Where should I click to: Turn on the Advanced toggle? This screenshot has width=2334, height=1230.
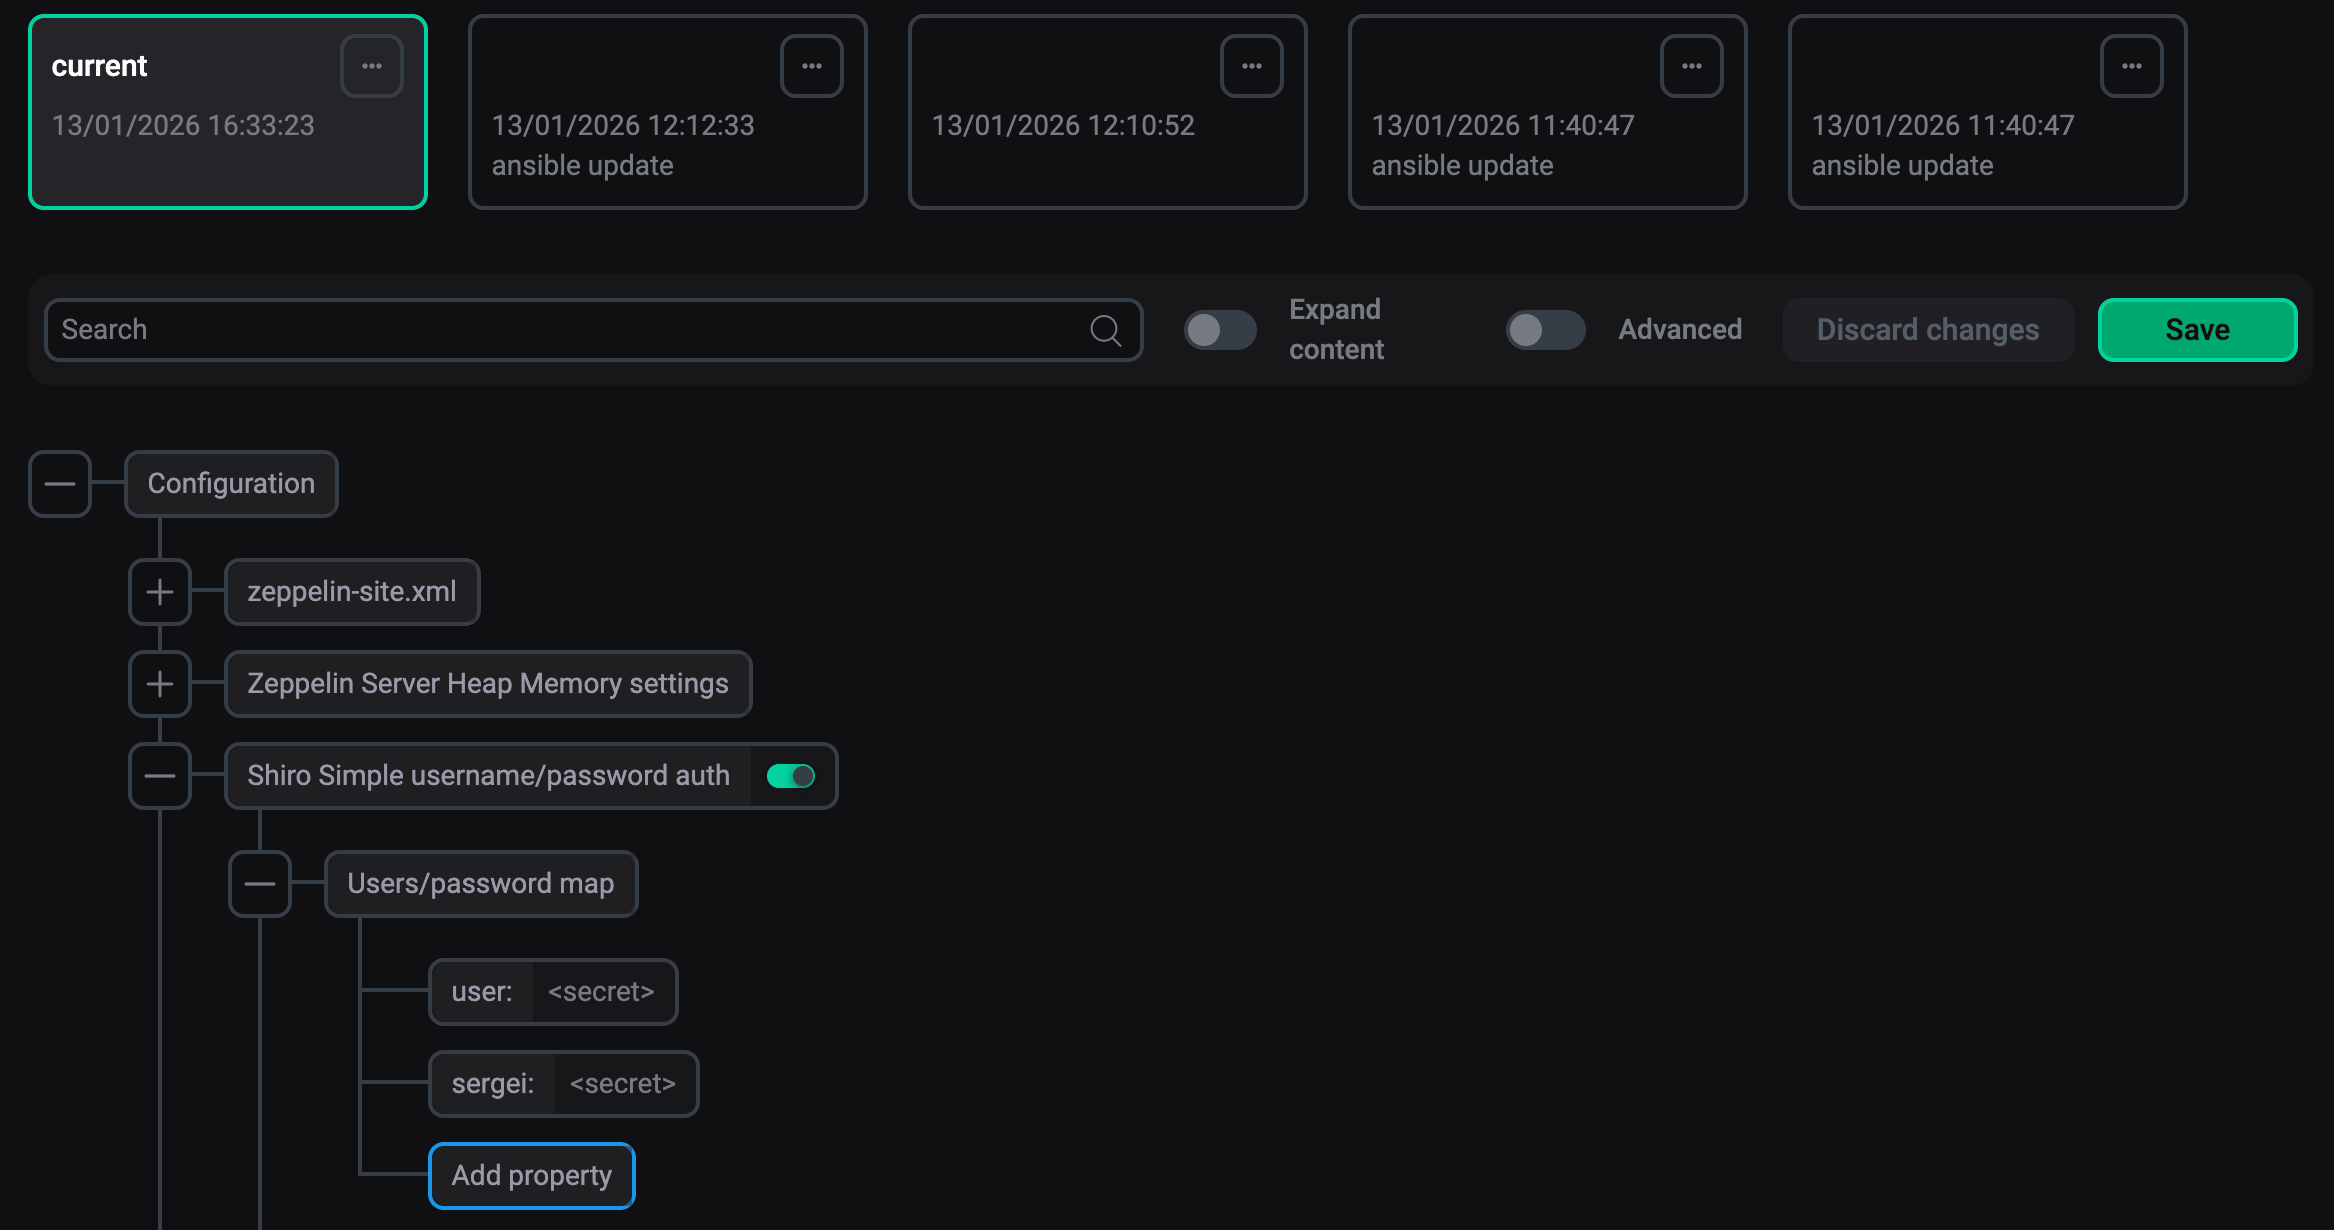coord(1544,329)
